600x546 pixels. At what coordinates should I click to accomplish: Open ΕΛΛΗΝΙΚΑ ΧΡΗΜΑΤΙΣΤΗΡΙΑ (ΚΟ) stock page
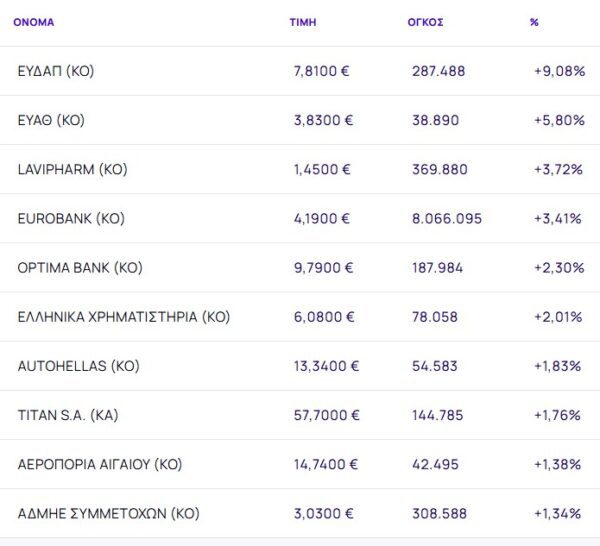click(124, 317)
